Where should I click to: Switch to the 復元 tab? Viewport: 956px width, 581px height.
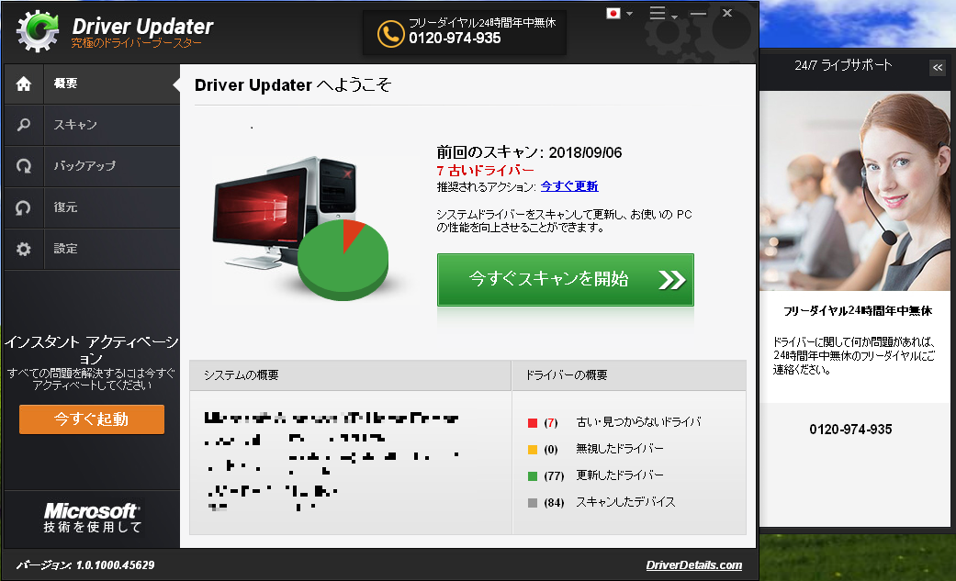(92, 207)
